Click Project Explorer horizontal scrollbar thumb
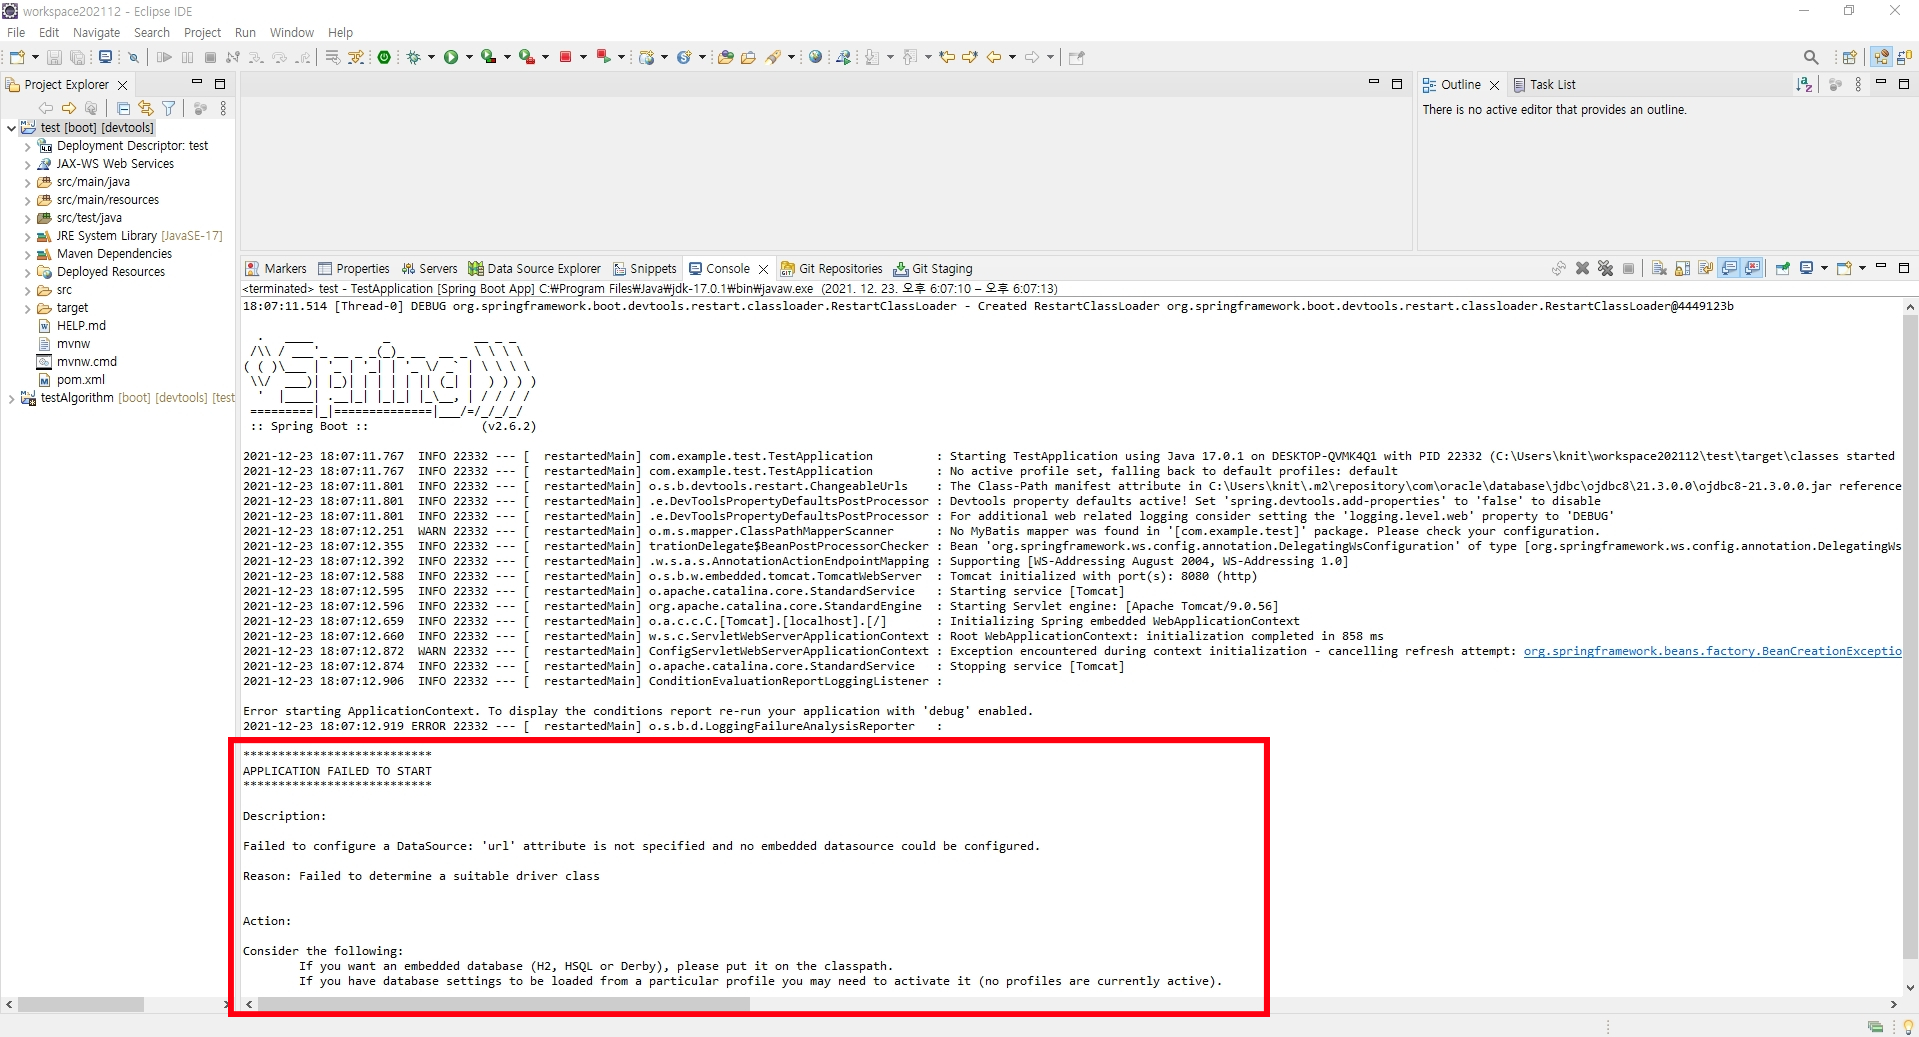1919x1037 pixels. pos(80,1004)
